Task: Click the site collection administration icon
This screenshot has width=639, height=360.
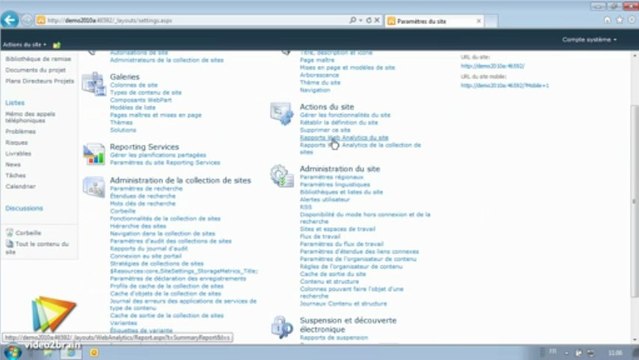Action: tap(94, 187)
